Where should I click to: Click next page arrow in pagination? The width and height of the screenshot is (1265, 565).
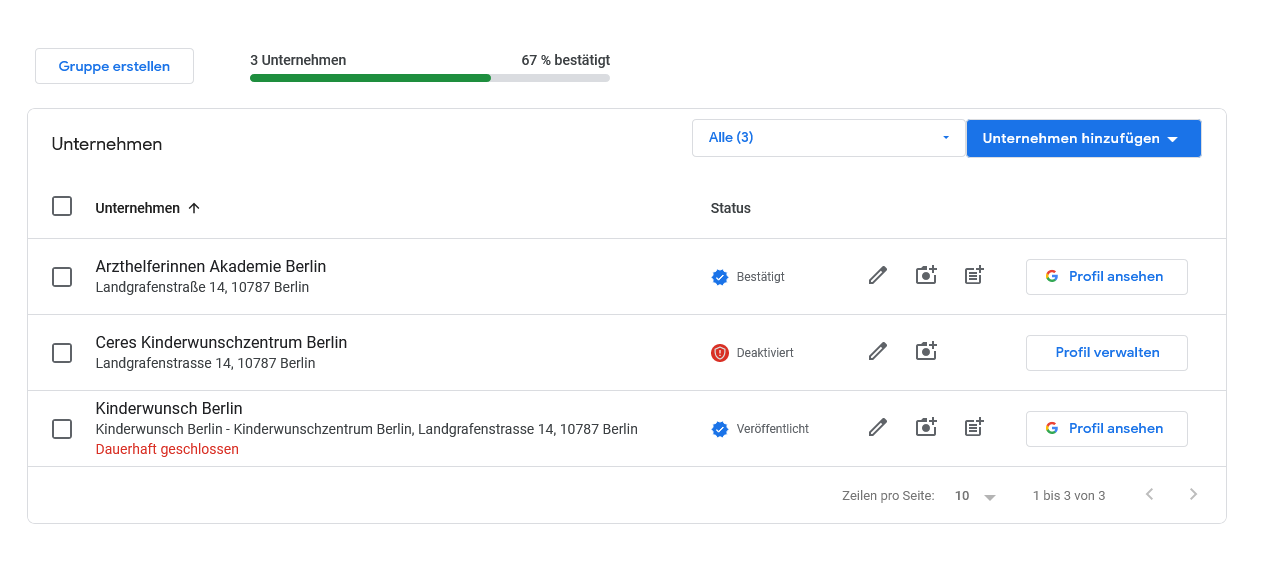[x=1193, y=494]
